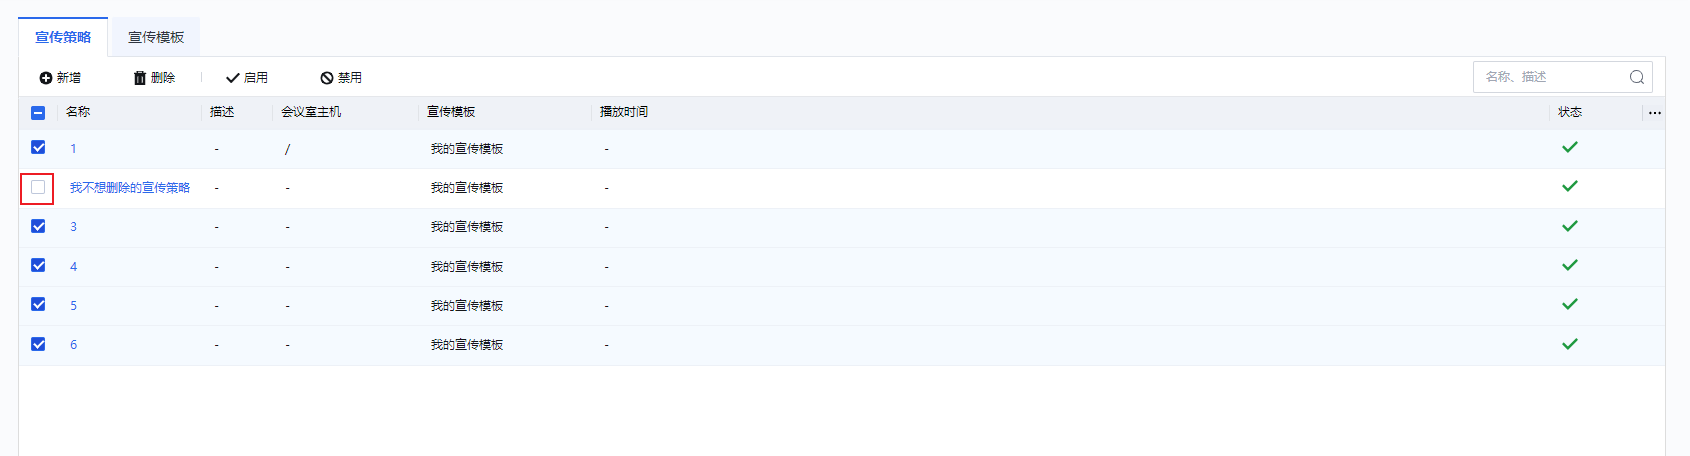Click the 状态 column header
This screenshot has height=456, width=1690.
tap(1570, 112)
